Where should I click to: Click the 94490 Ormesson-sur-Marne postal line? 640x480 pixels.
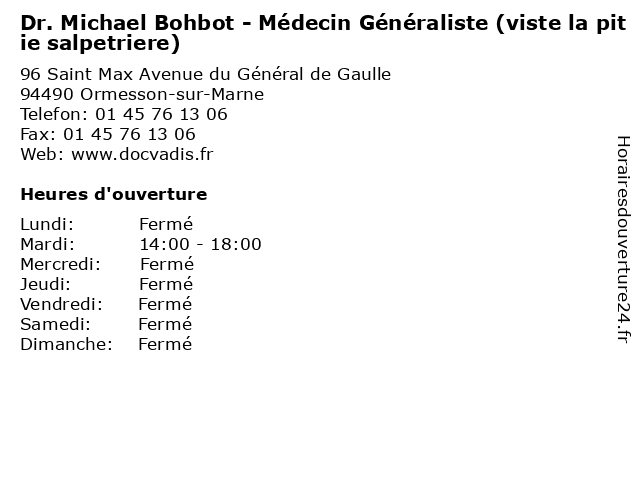click(142, 94)
